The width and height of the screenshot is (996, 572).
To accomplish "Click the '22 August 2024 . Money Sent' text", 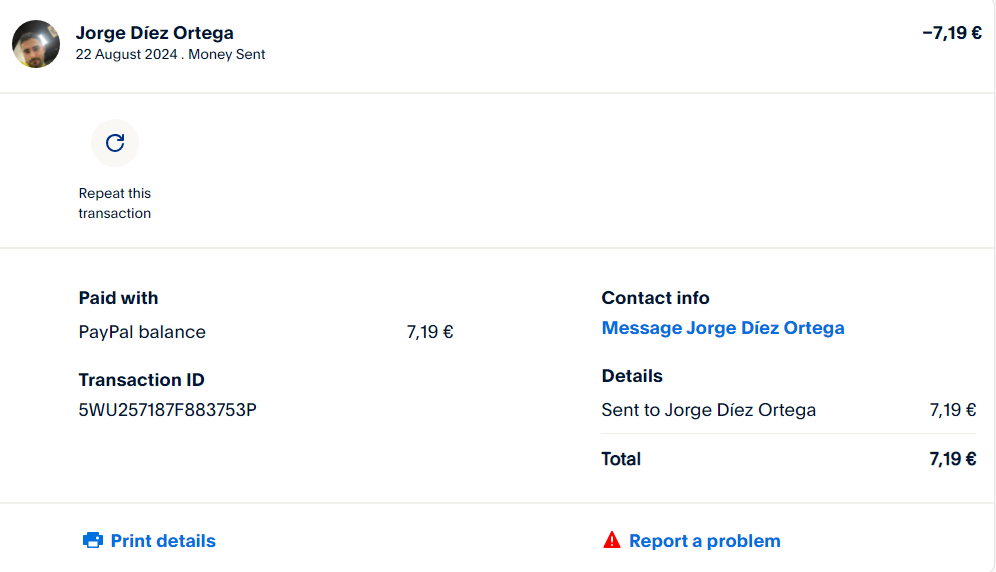I will [x=170, y=55].
